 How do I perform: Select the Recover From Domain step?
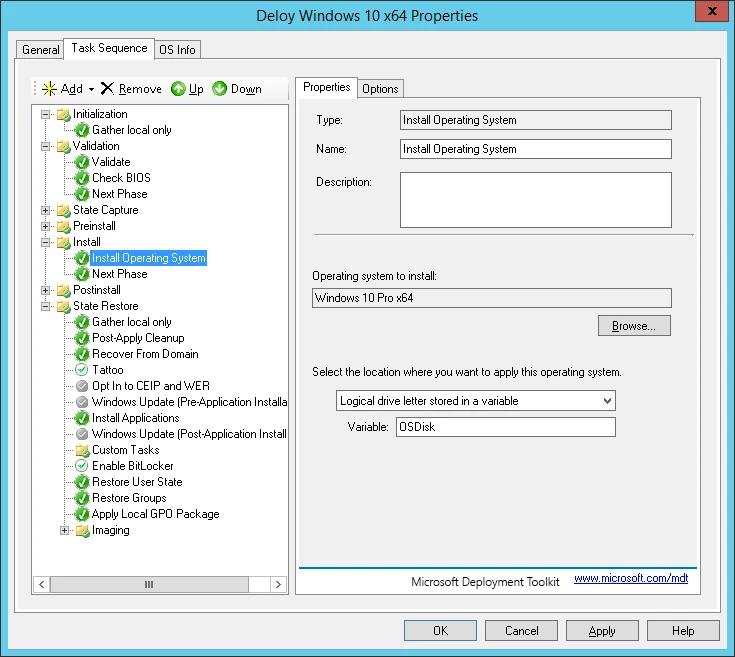(145, 354)
